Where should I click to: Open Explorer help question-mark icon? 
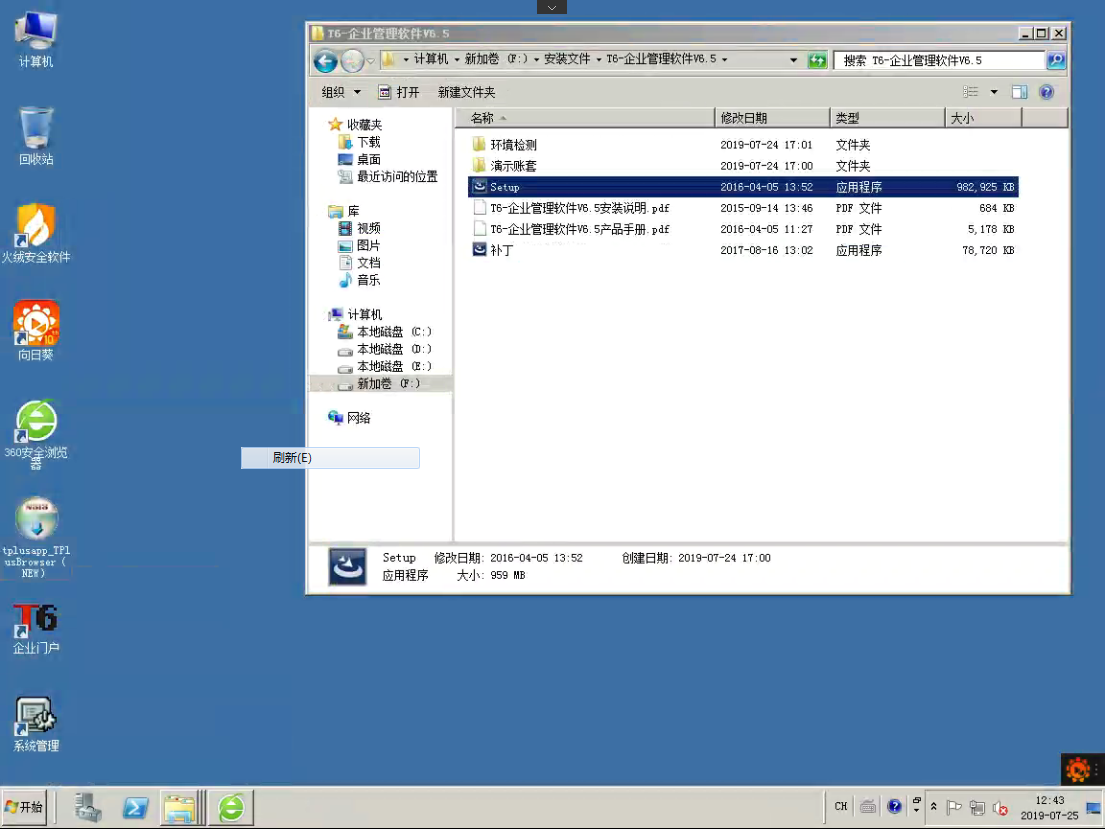click(1047, 92)
